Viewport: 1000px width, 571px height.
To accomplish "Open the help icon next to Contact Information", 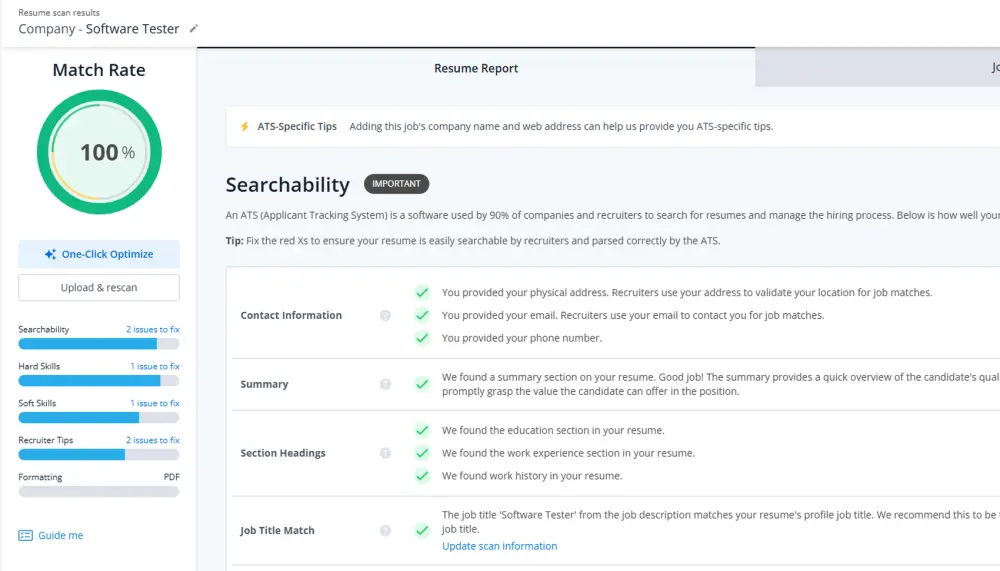I will (x=385, y=315).
